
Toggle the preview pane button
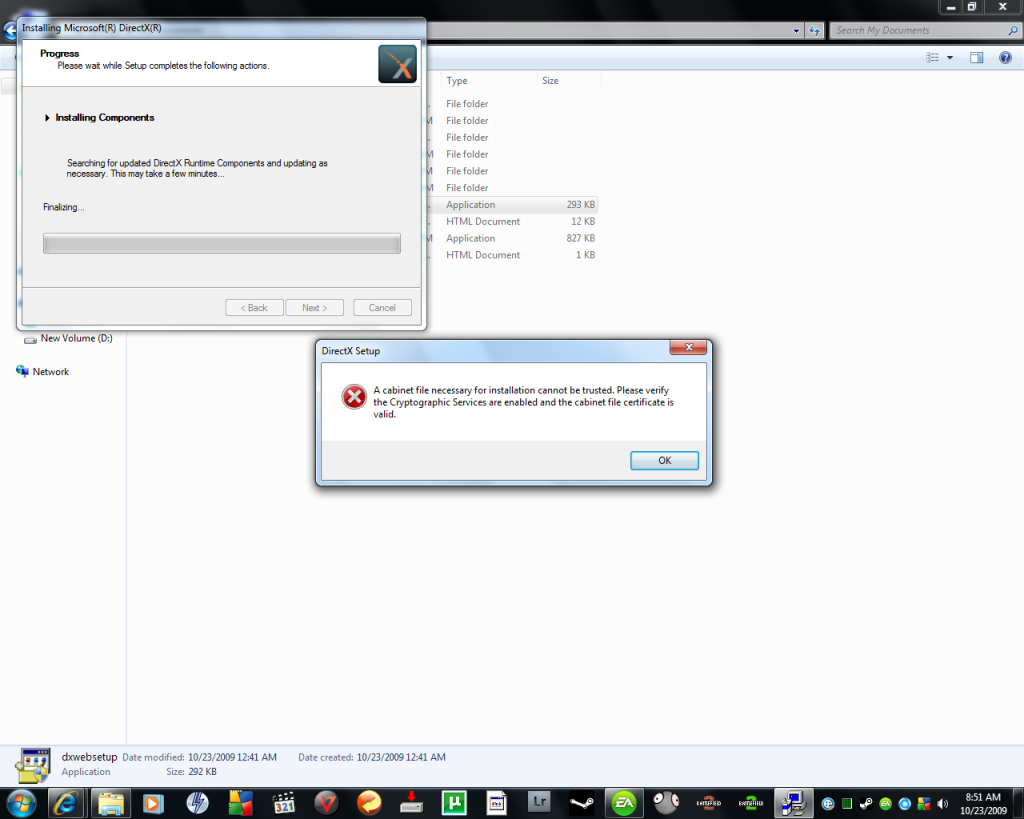pyautogui.click(x=976, y=57)
